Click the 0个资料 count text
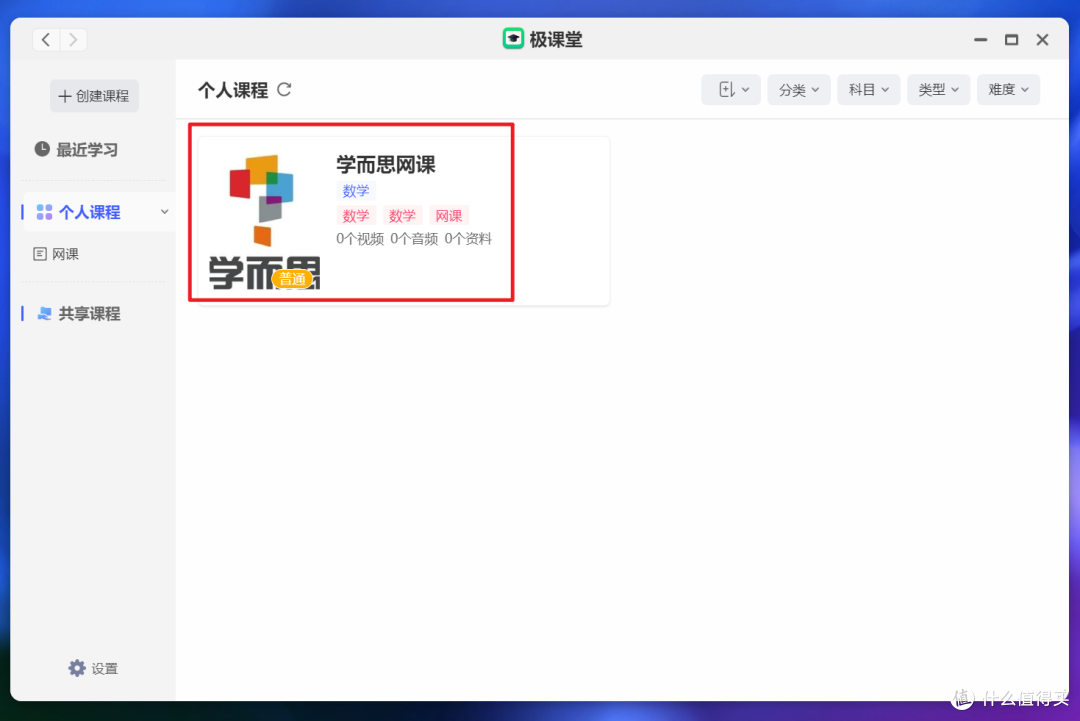 pos(468,239)
